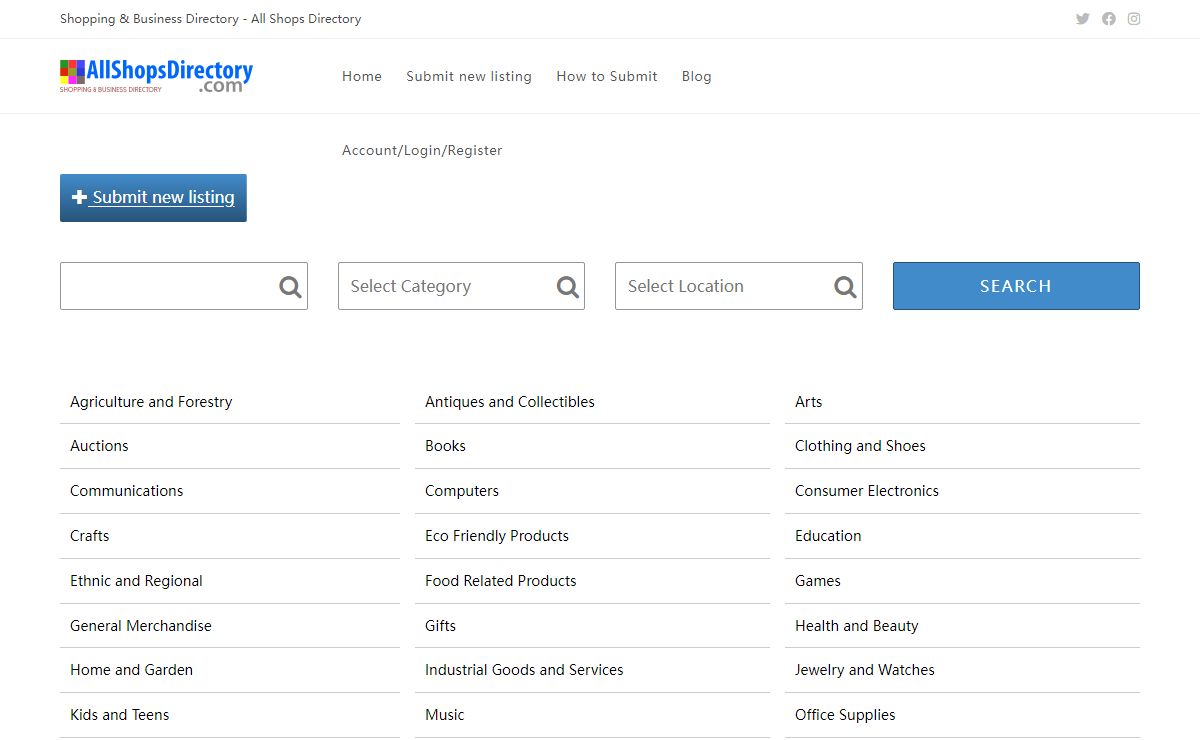The height and width of the screenshot is (740, 1200).
Task: Open Food Related Products category
Action: [501, 581]
